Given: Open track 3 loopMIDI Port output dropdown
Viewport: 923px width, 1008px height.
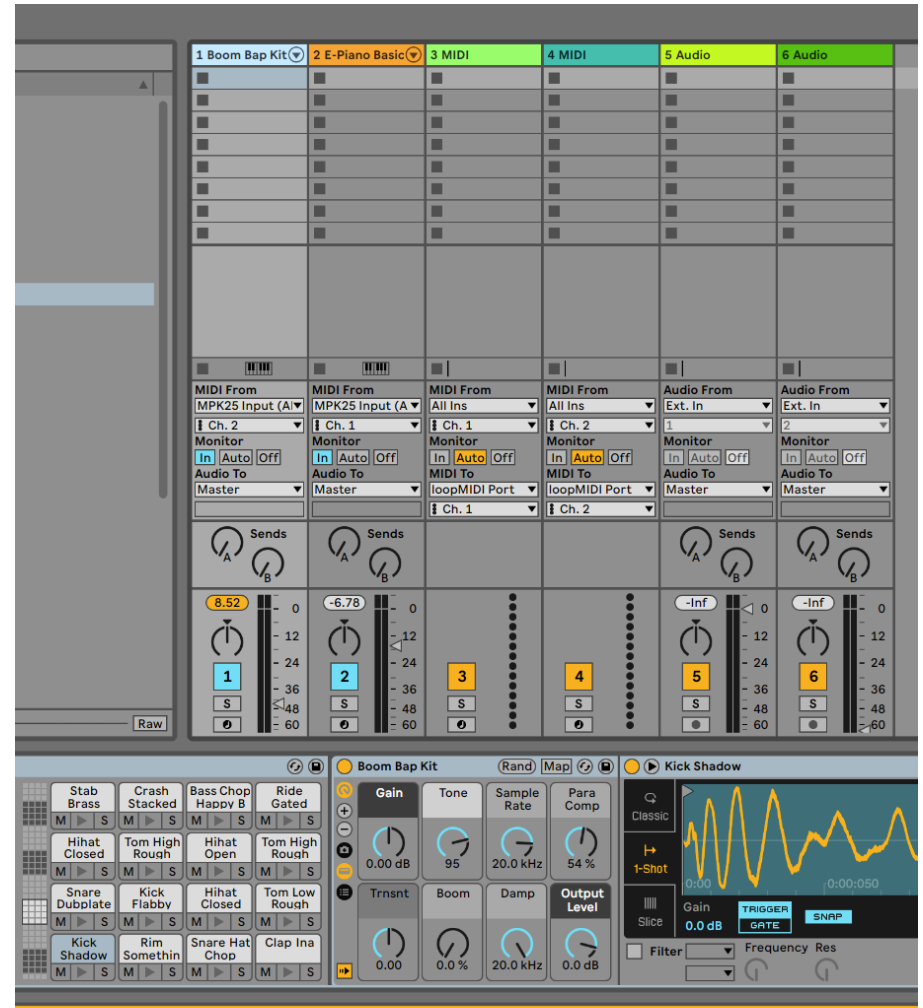Looking at the screenshot, I should pos(483,489).
